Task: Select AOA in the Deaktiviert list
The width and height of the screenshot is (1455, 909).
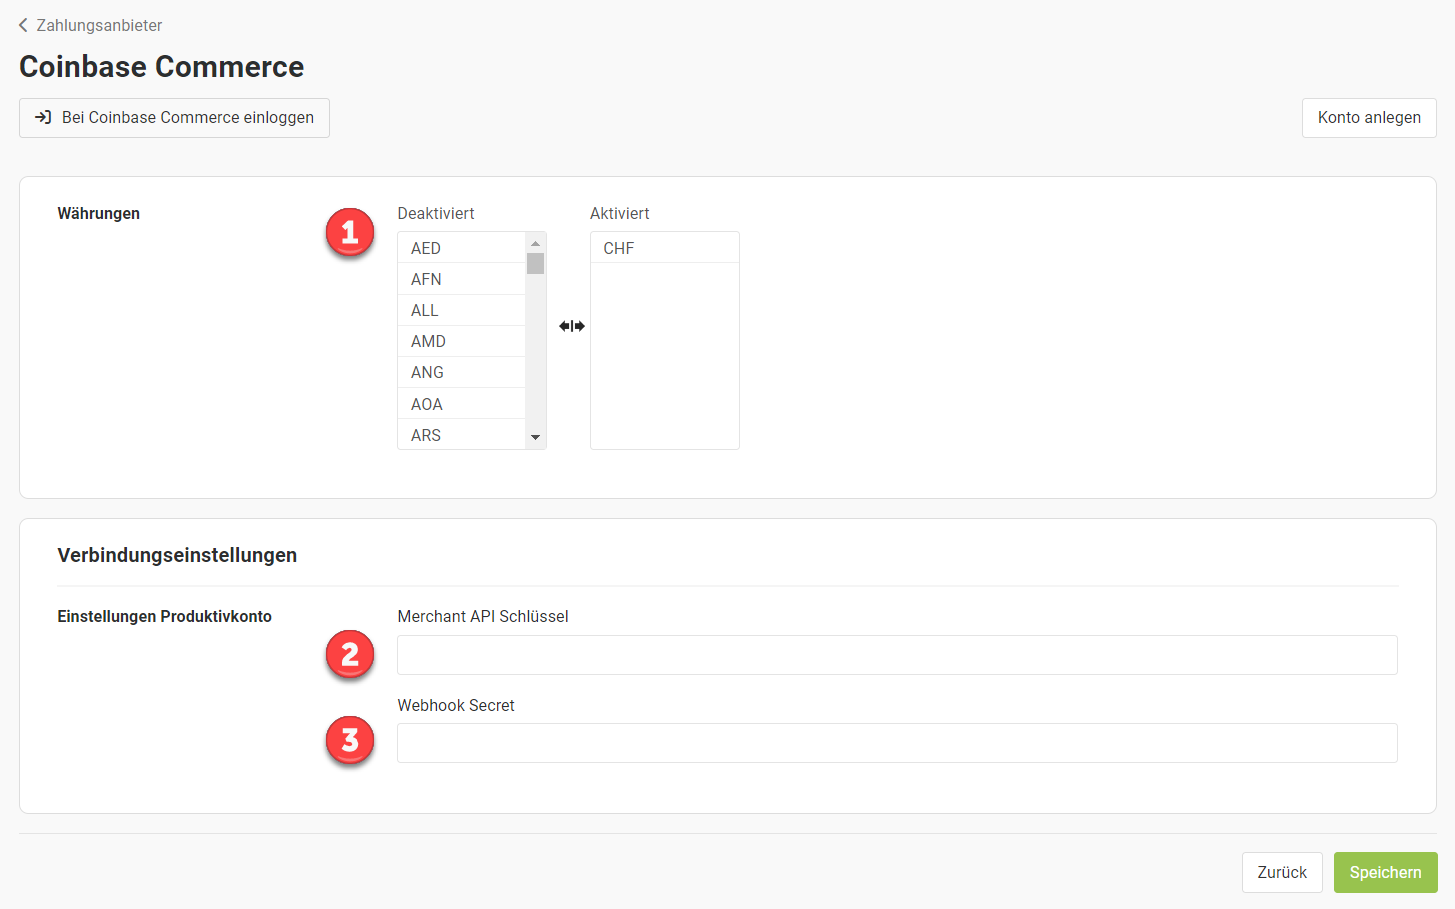Action: pyautogui.click(x=461, y=404)
